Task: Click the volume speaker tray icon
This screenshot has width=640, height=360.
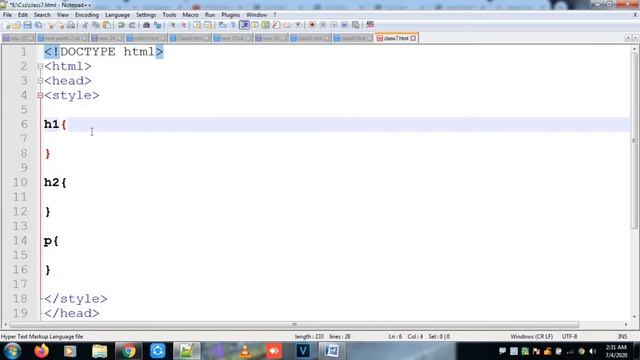Action: point(593,351)
